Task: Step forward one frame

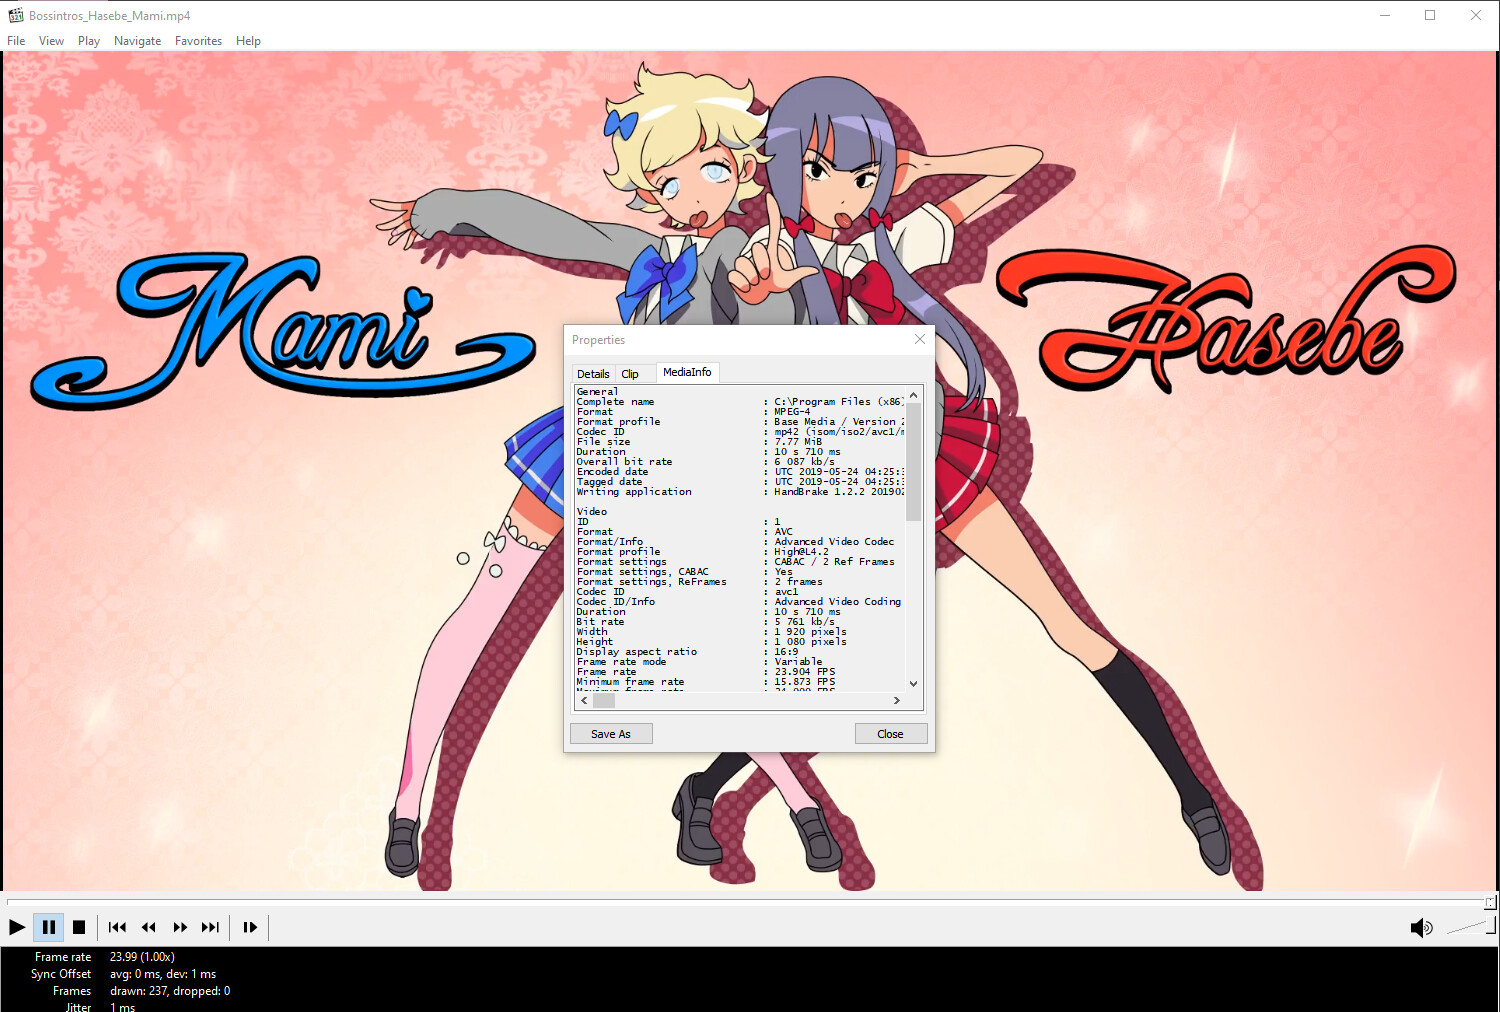Action: (x=250, y=927)
